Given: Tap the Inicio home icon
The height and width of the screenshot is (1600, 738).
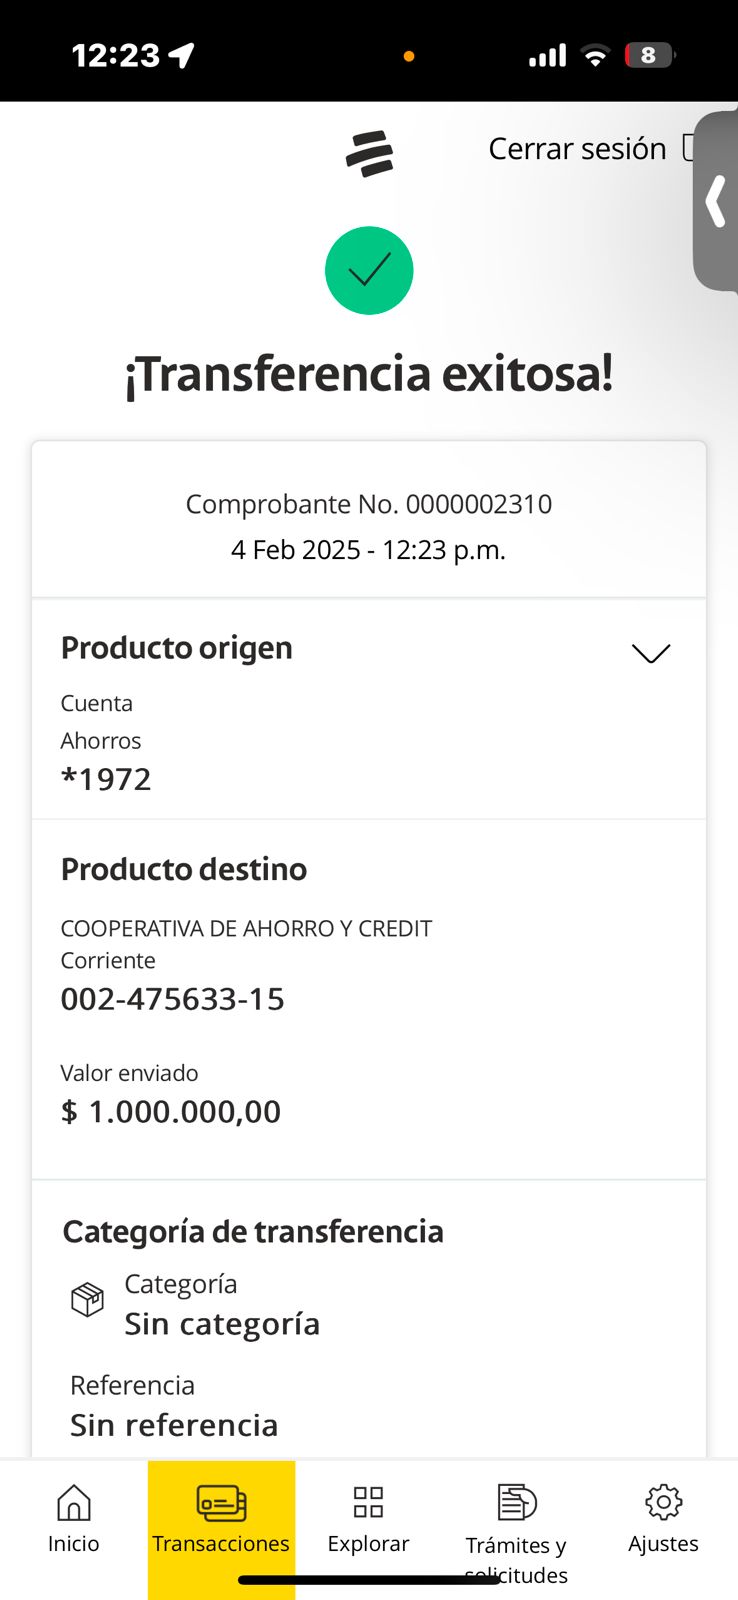Looking at the screenshot, I should (x=74, y=1502).
